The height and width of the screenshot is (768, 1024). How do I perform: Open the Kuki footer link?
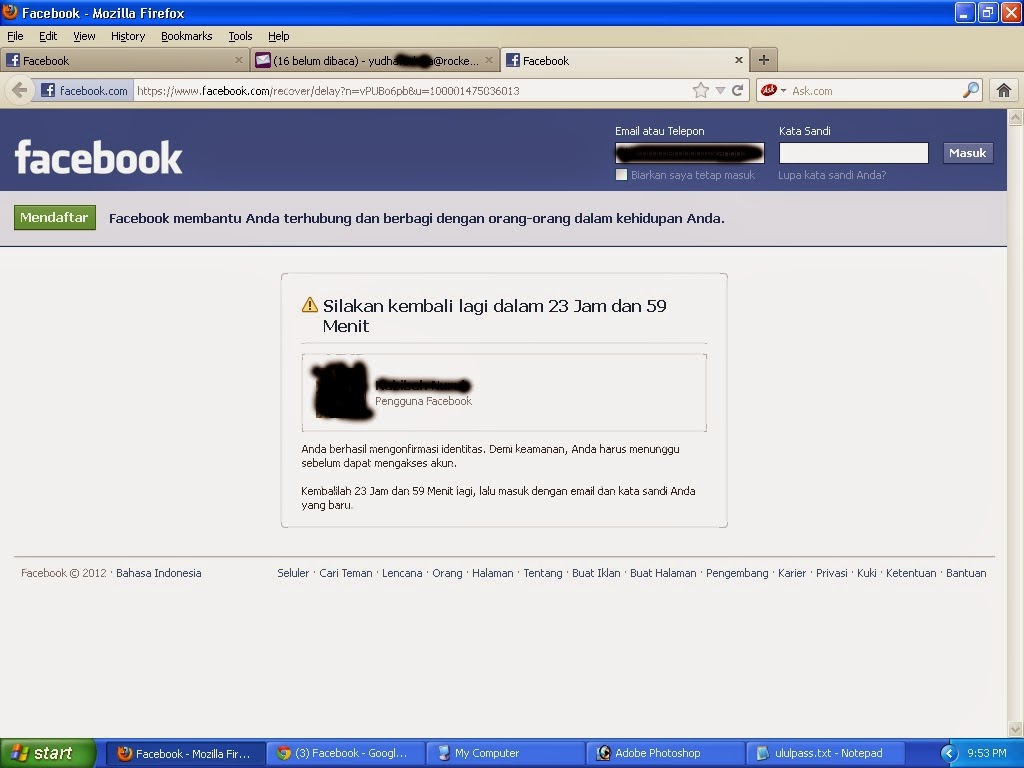pos(867,573)
